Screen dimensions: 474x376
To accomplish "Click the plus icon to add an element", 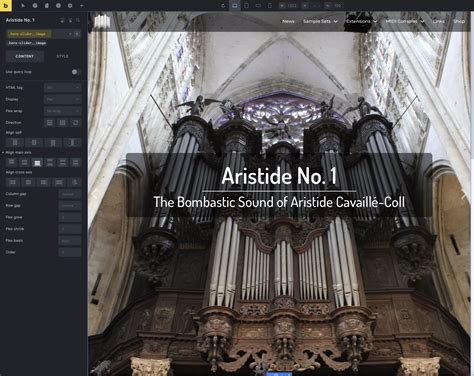I will [x=82, y=6].
